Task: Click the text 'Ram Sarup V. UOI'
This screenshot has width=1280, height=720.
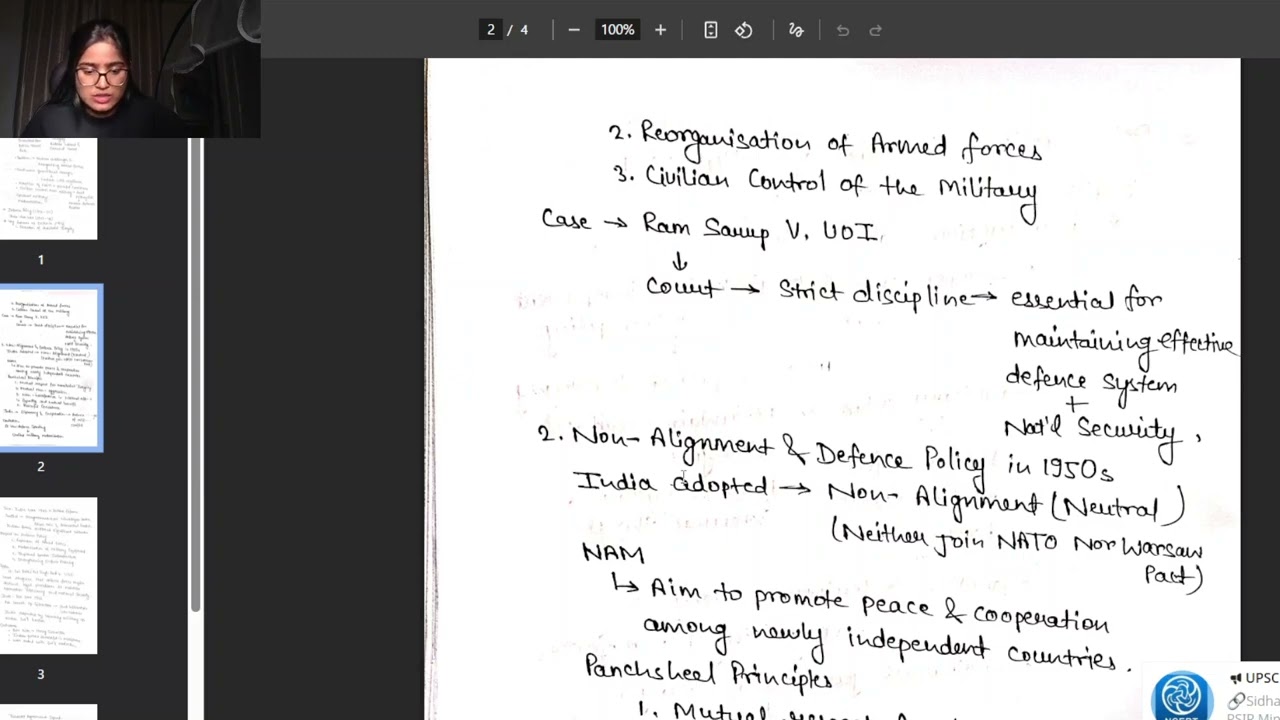Action: (760, 229)
